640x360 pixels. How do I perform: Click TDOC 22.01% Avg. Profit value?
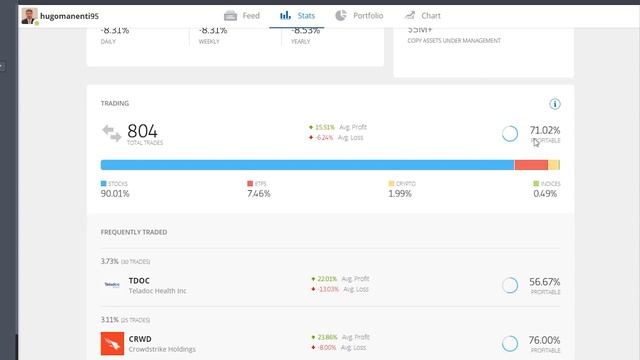tap(327, 279)
